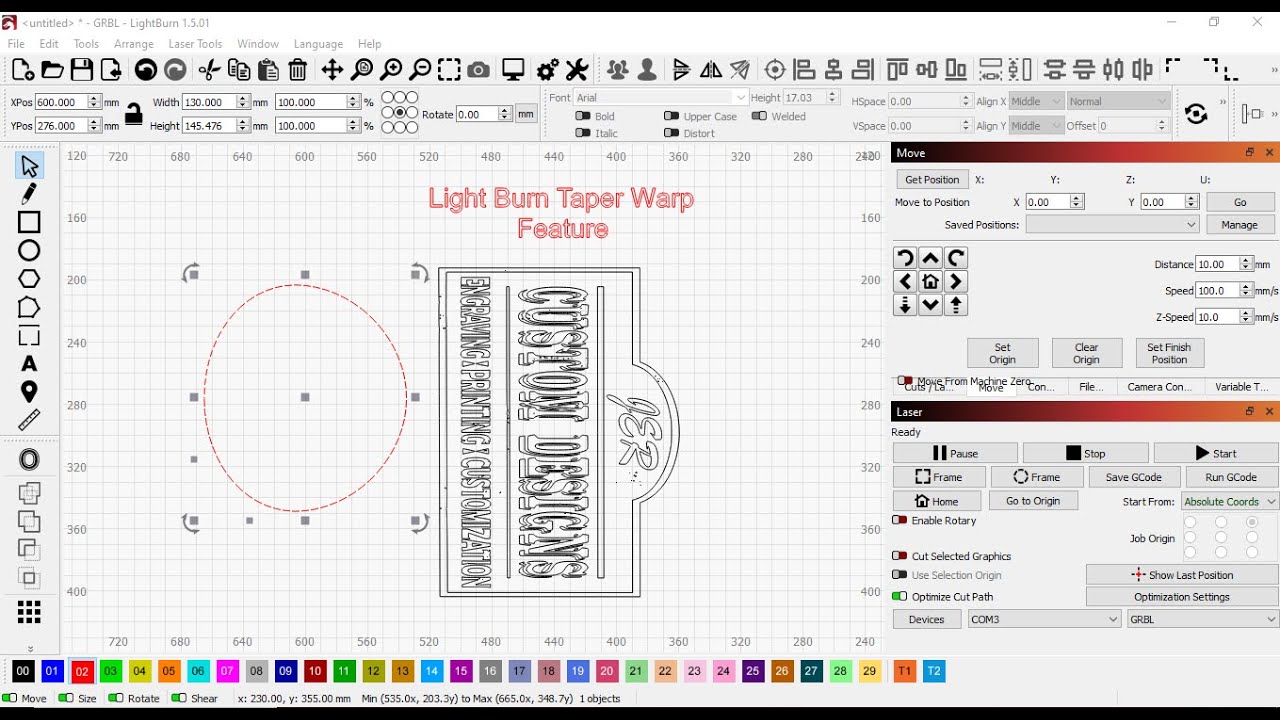1280x720 pixels.
Task: Click the Move to Page Center target icon
Action: (775, 69)
